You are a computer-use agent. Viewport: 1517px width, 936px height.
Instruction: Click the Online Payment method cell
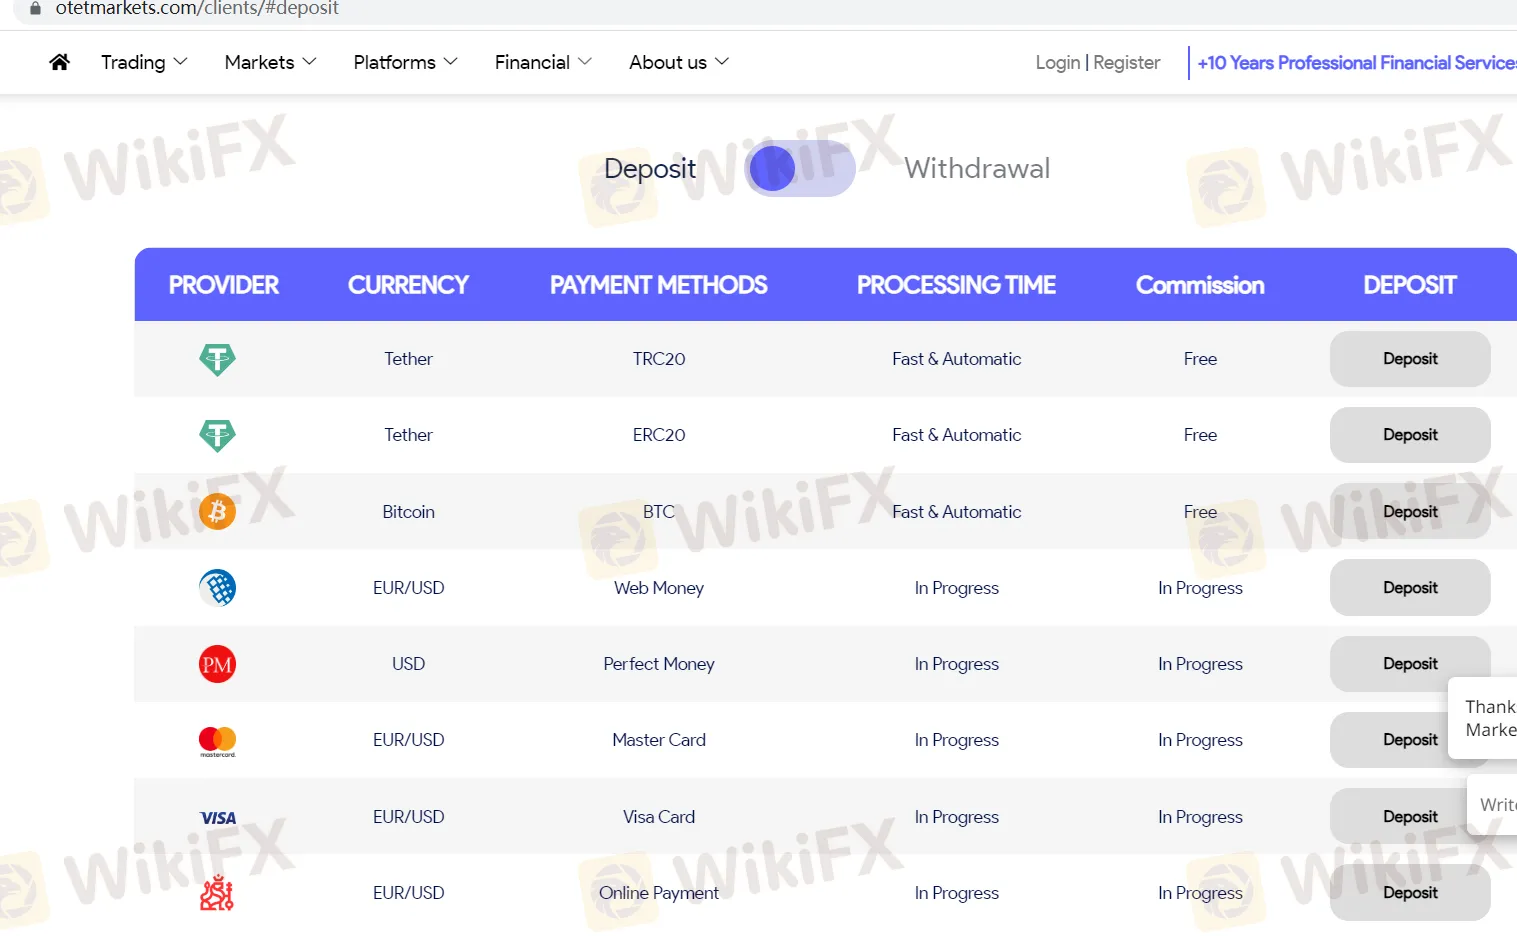(659, 893)
